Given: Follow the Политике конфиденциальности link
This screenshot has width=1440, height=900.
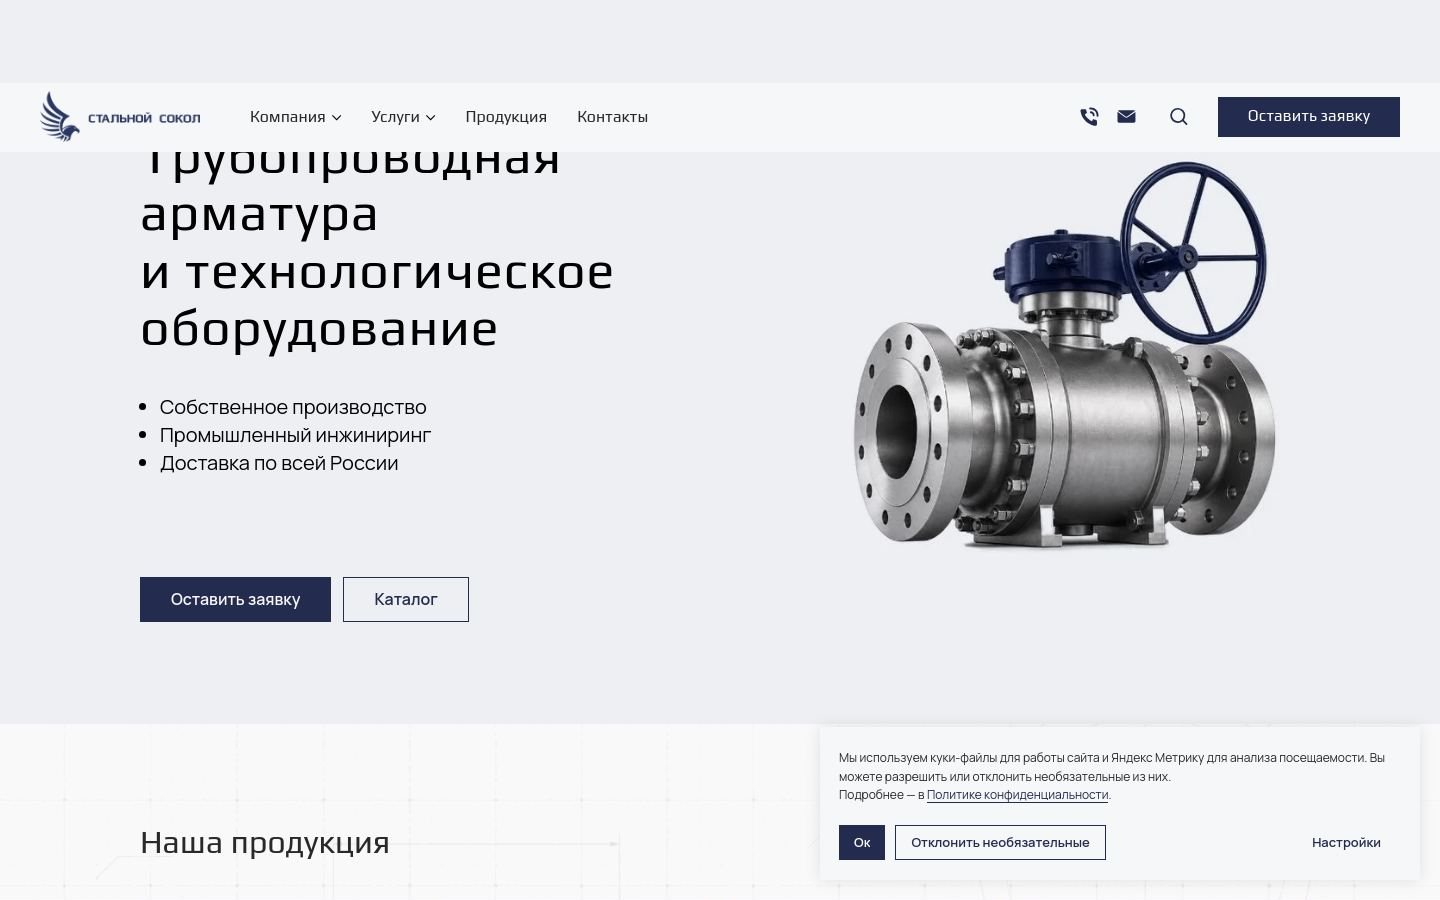Looking at the screenshot, I should click(x=1017, y=795).
